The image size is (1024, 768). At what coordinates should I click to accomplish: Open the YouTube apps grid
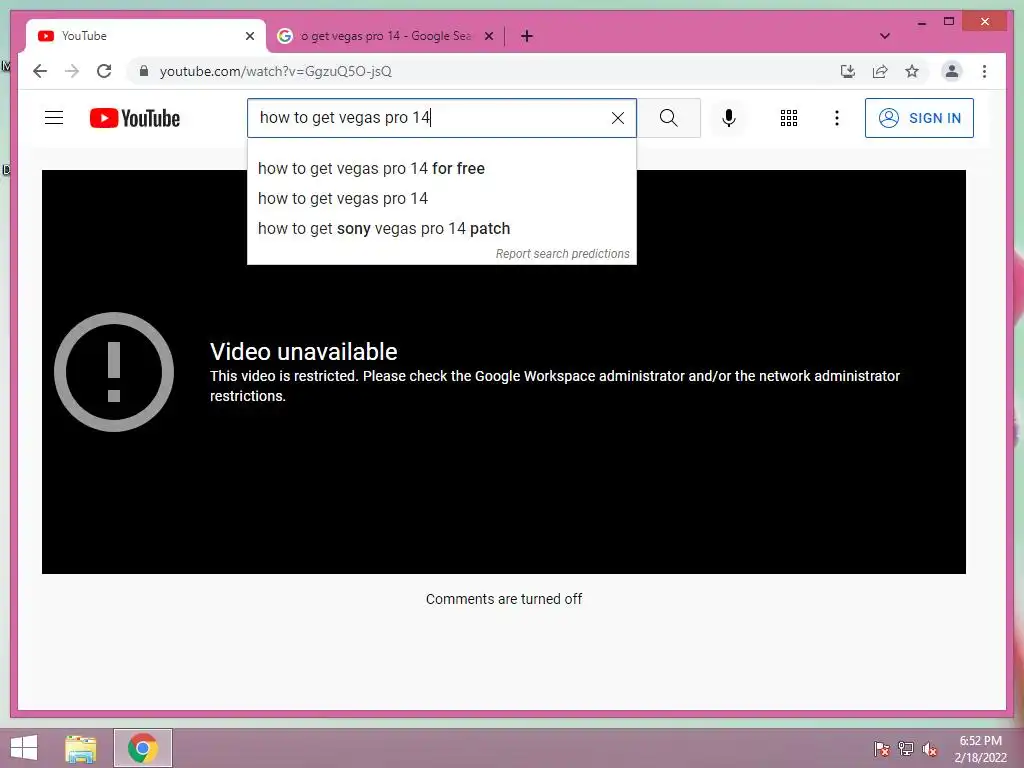[789, 118]
